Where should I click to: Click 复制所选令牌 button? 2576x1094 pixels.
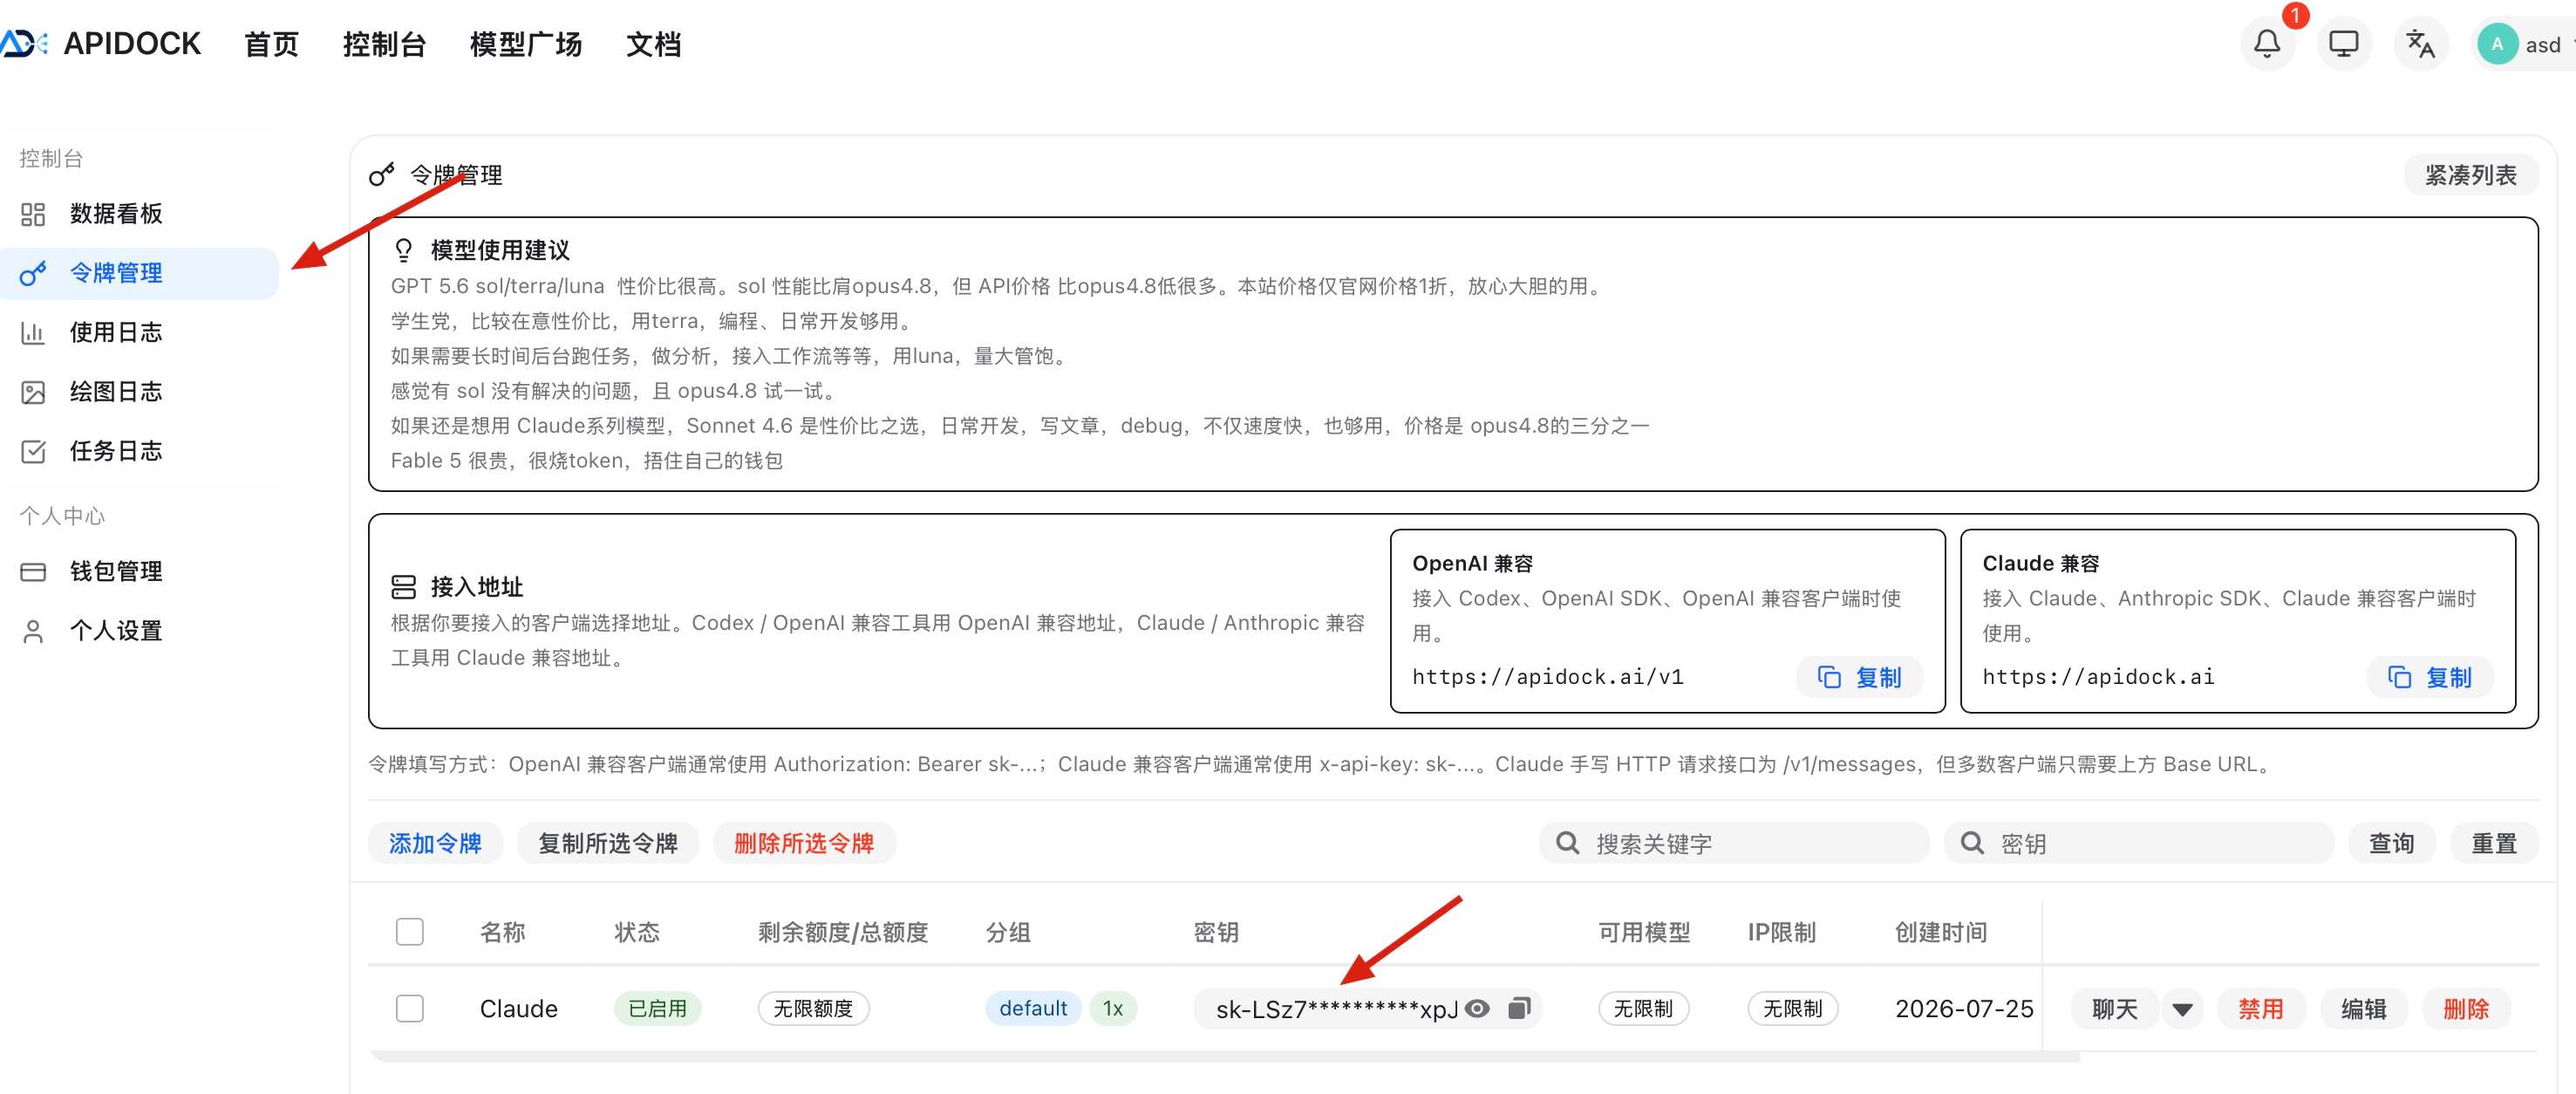click(608, 843)
